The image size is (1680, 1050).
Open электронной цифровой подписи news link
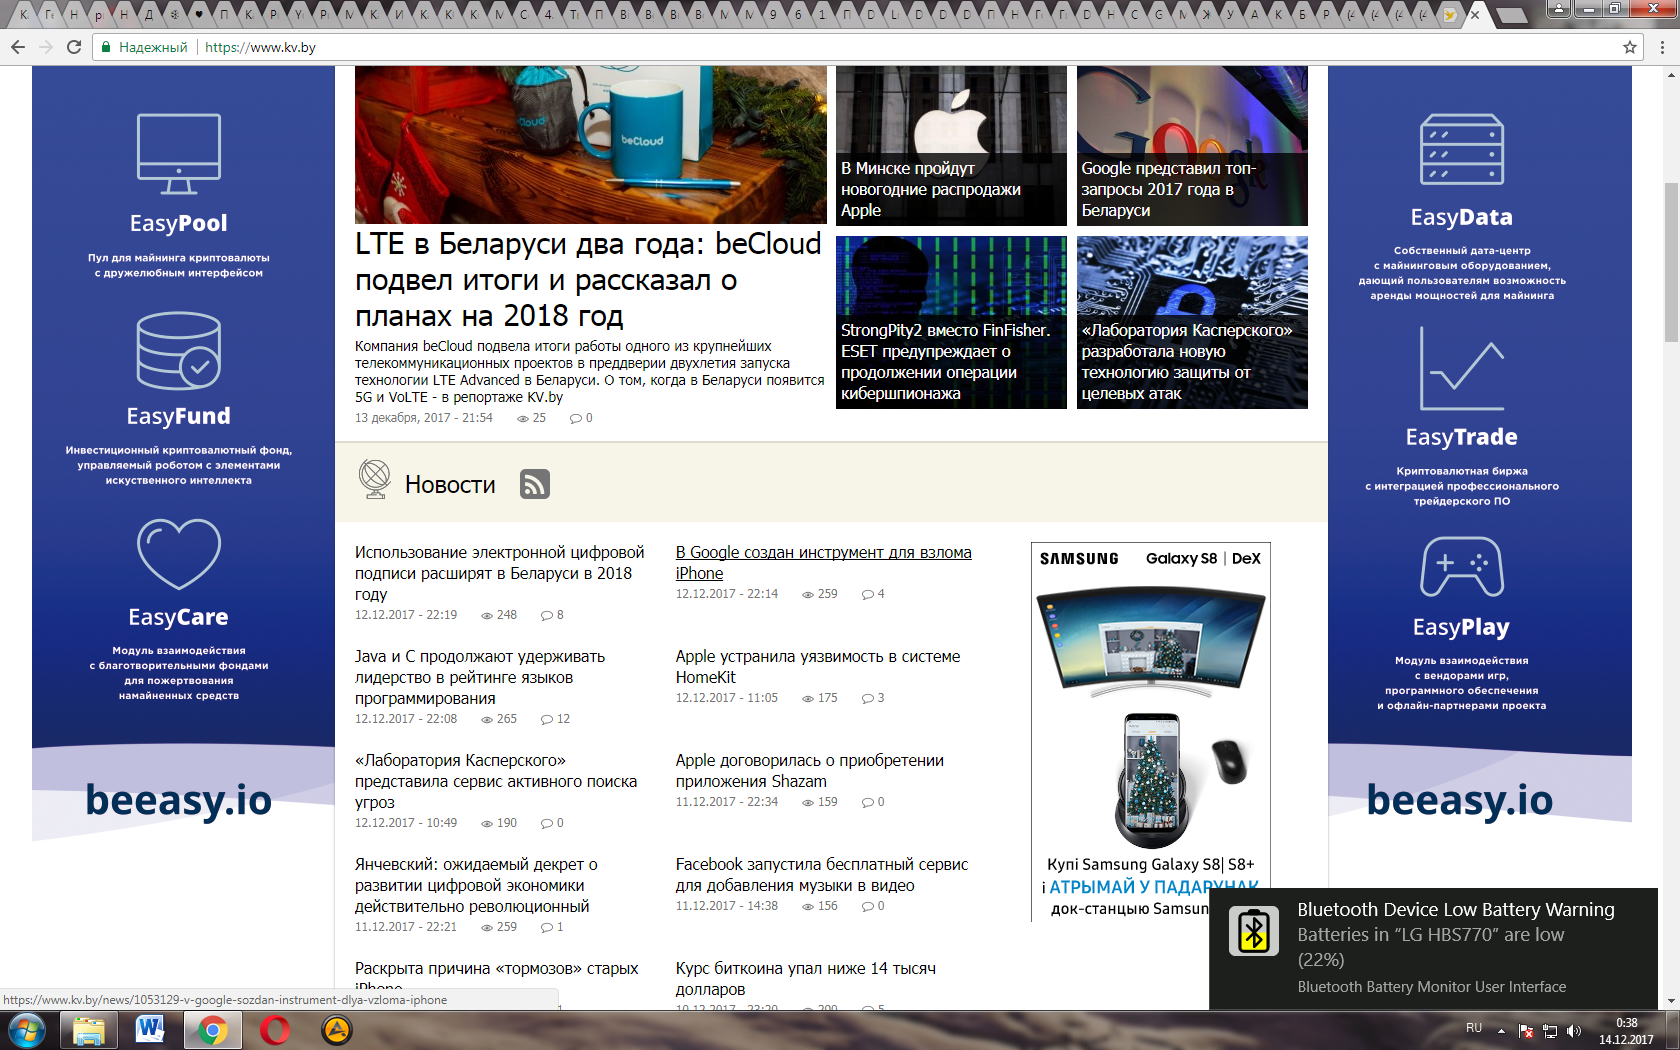[x=500, y=573]
